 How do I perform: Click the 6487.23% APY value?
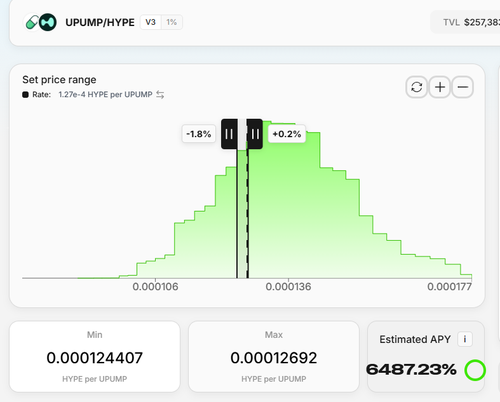point(411,369)
